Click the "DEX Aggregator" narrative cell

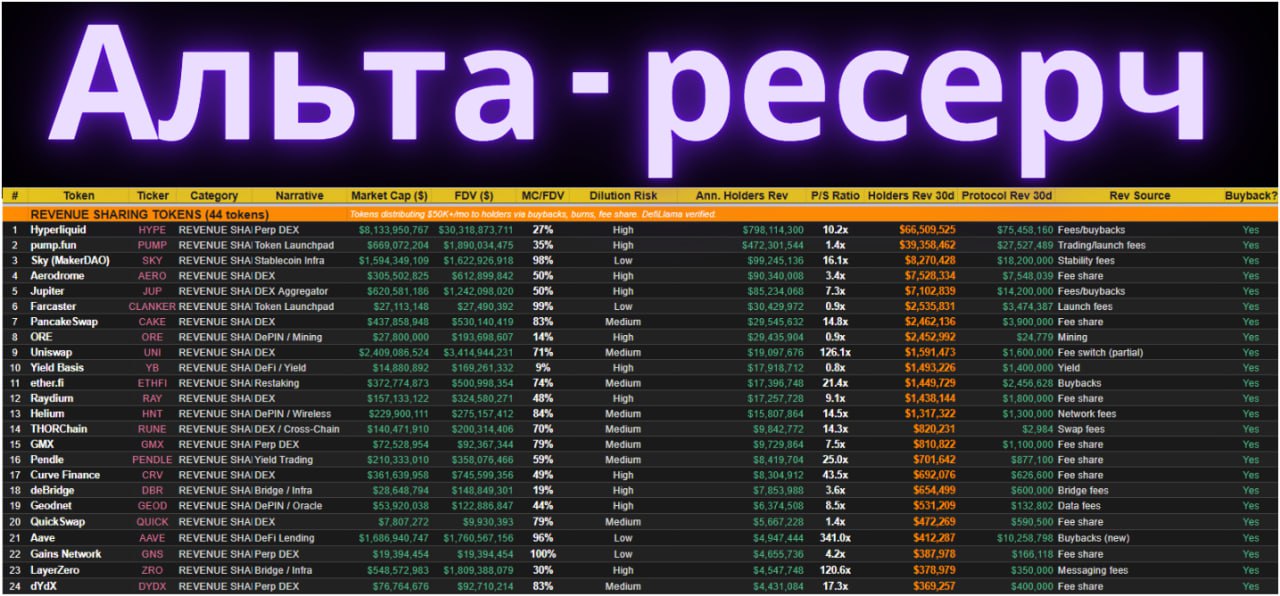tap(292, 291)
